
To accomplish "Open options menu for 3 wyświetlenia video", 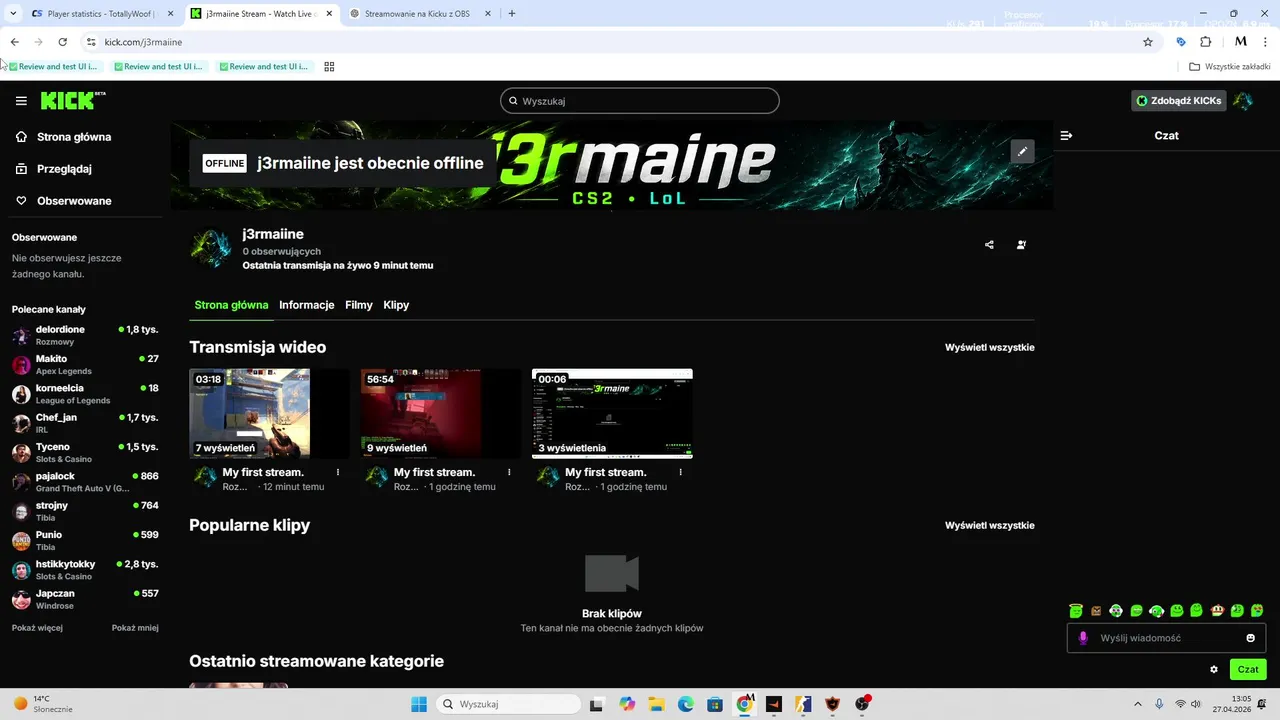I will (681, 472).
